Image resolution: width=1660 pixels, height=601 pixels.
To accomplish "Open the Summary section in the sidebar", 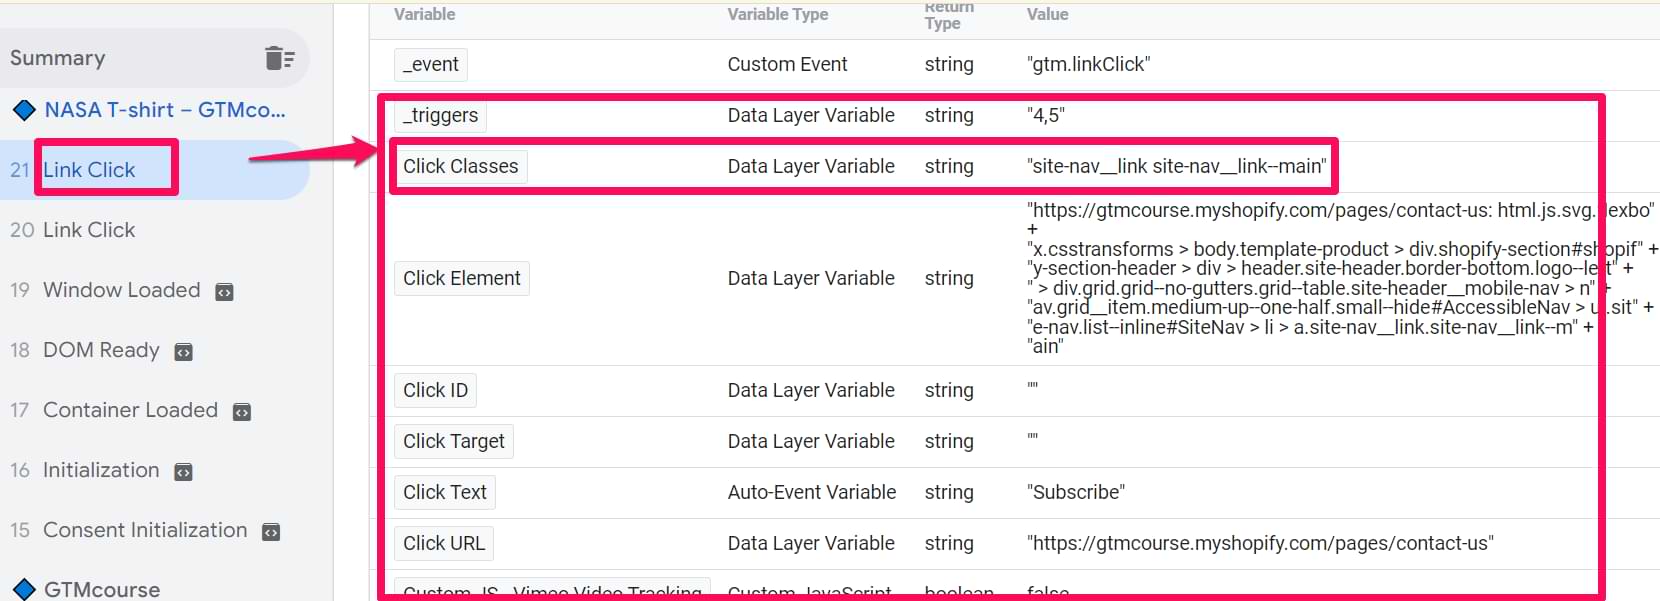I will pyautogui.click(x=58, y=58).
